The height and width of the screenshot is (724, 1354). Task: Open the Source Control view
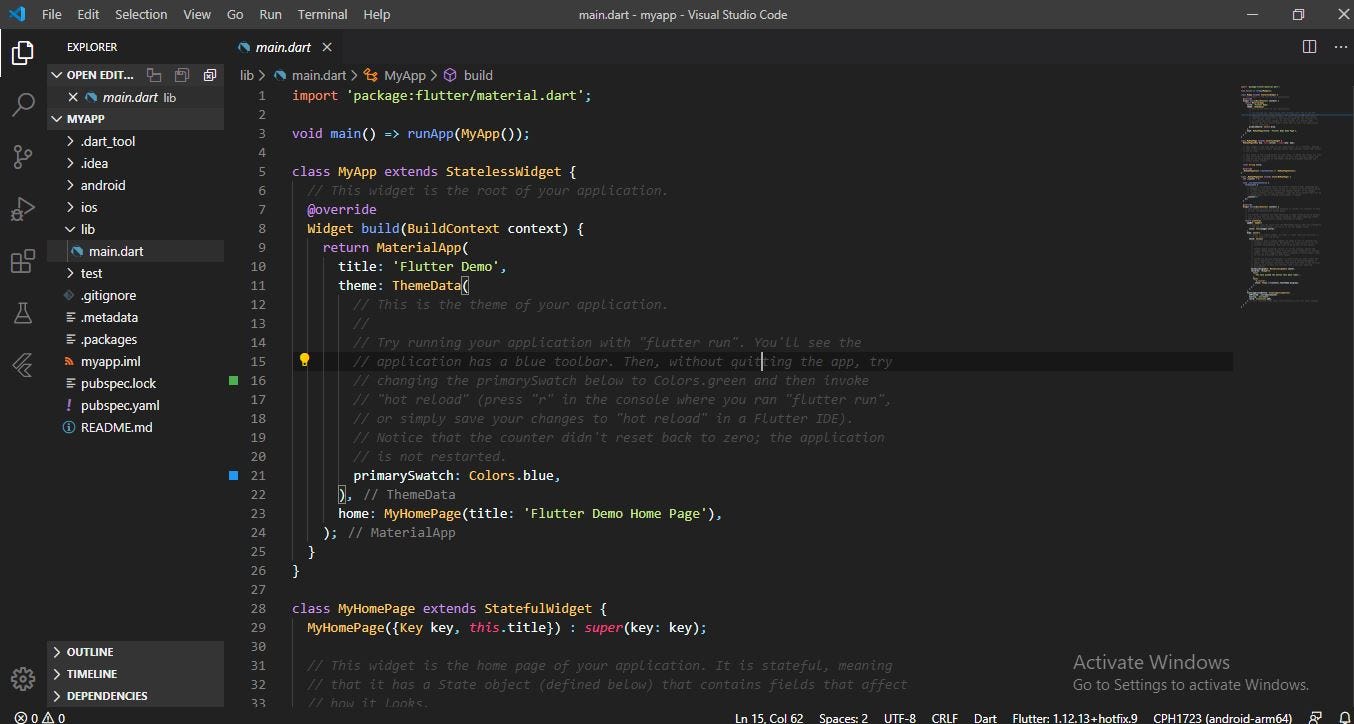click(22, 156)
